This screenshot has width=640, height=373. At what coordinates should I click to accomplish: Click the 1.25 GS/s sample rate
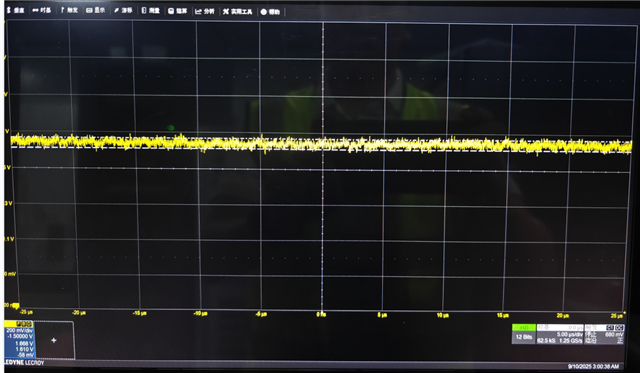[x=571, y=340]
